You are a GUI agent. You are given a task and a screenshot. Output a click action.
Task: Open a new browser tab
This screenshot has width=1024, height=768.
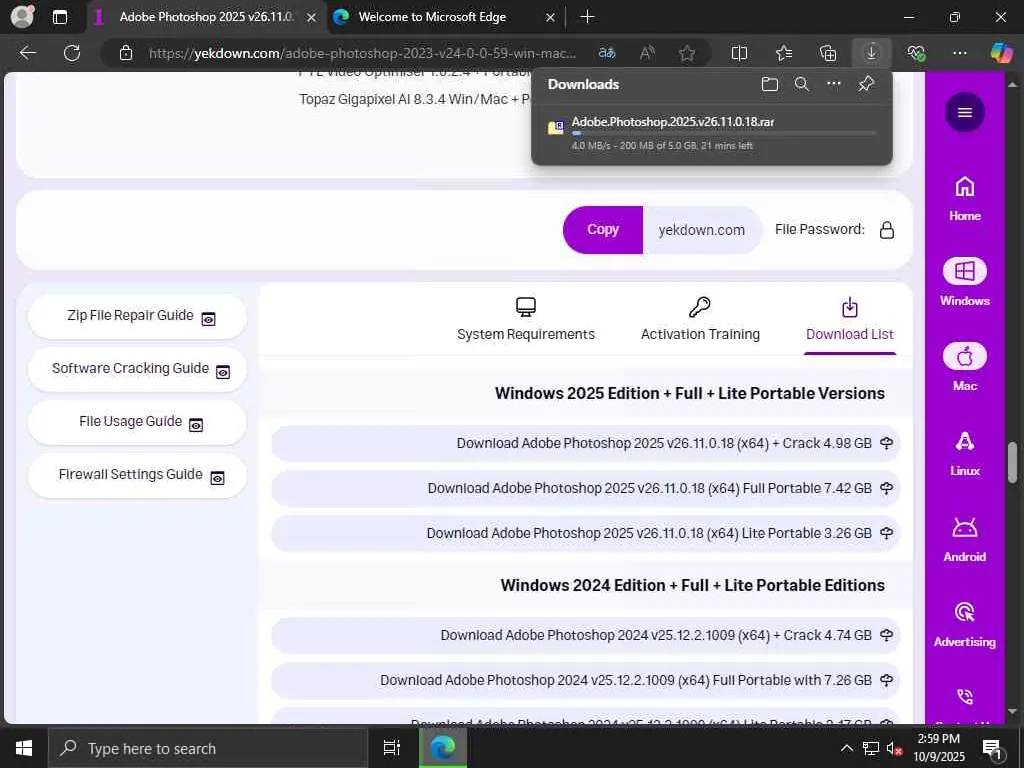(587, 17)
